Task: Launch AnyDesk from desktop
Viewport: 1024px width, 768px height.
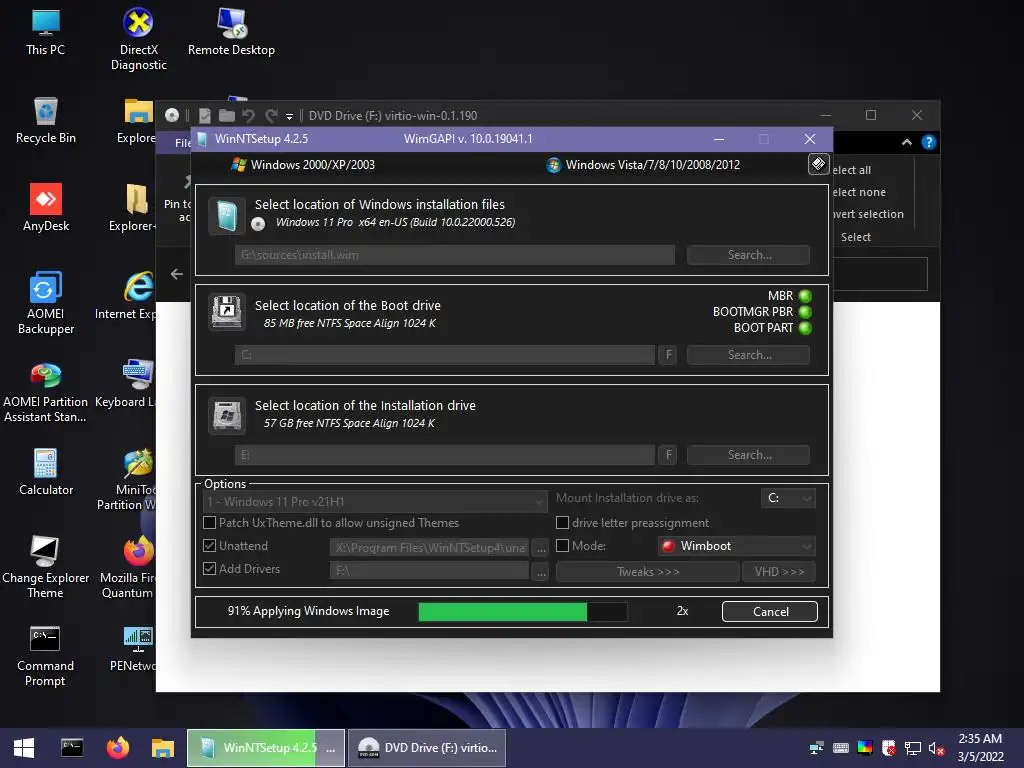Action: pos(46,208)
